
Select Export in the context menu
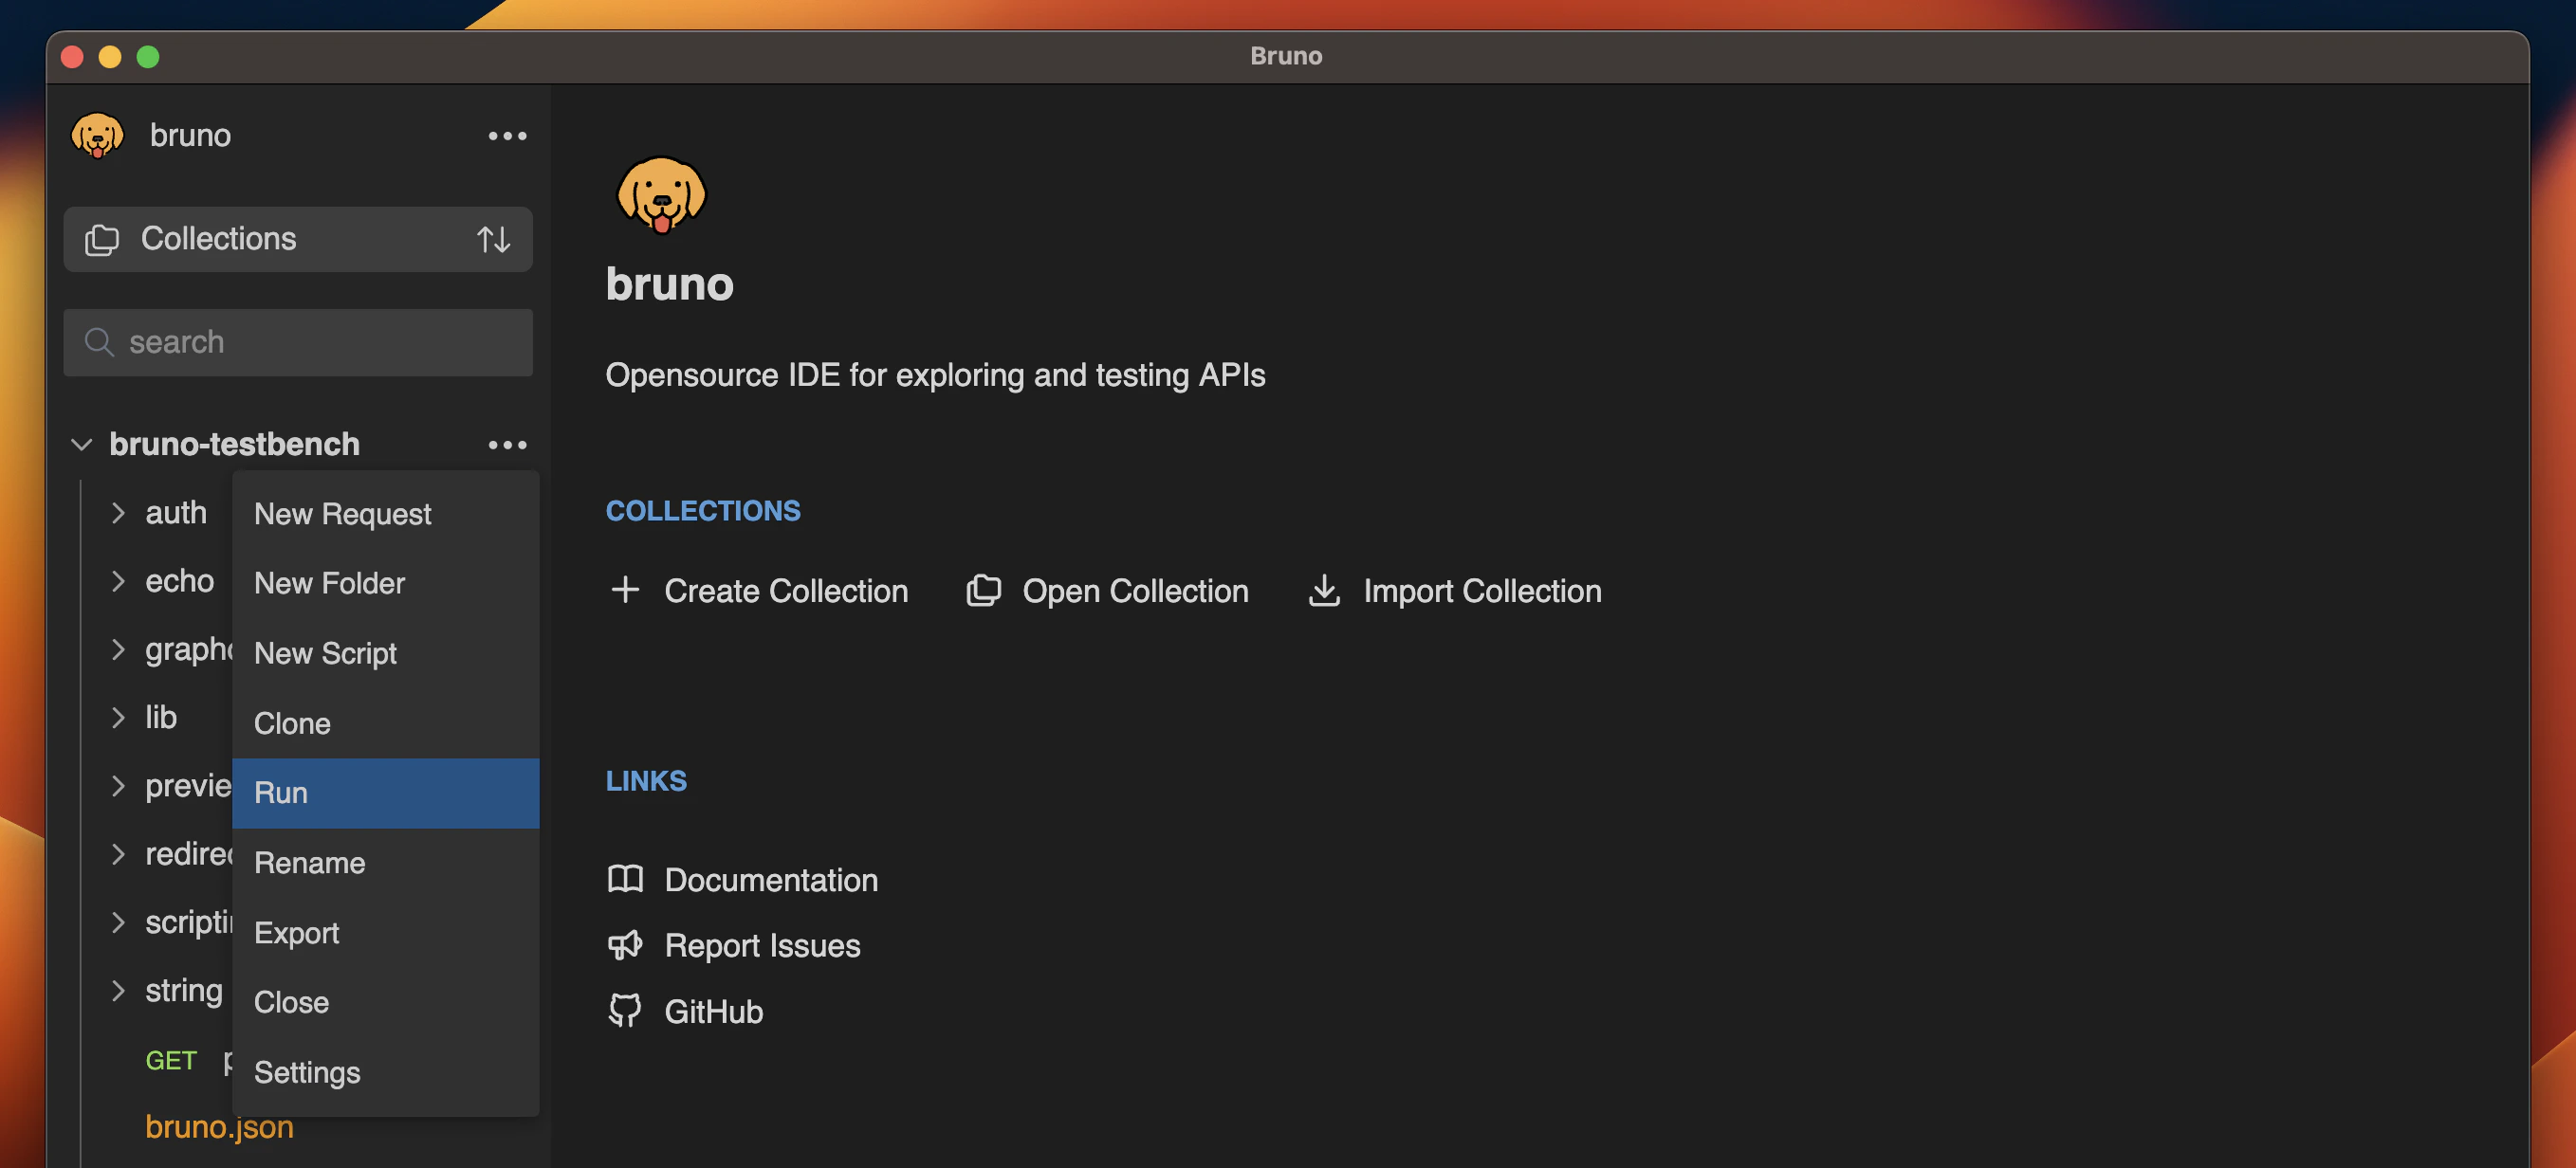[x=297, y=933]
